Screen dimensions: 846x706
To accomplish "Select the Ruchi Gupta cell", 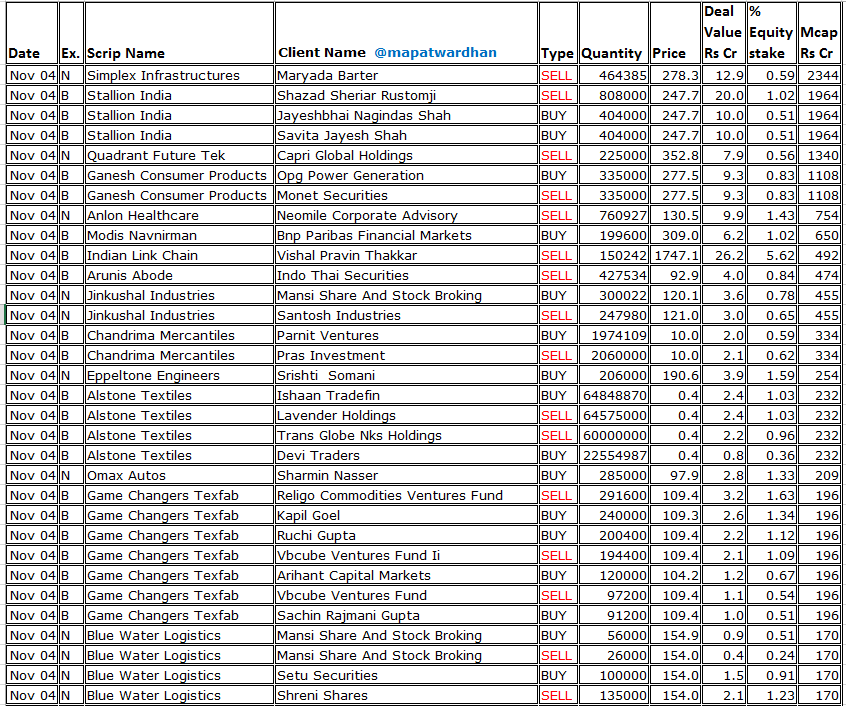I will coord(406,534).
